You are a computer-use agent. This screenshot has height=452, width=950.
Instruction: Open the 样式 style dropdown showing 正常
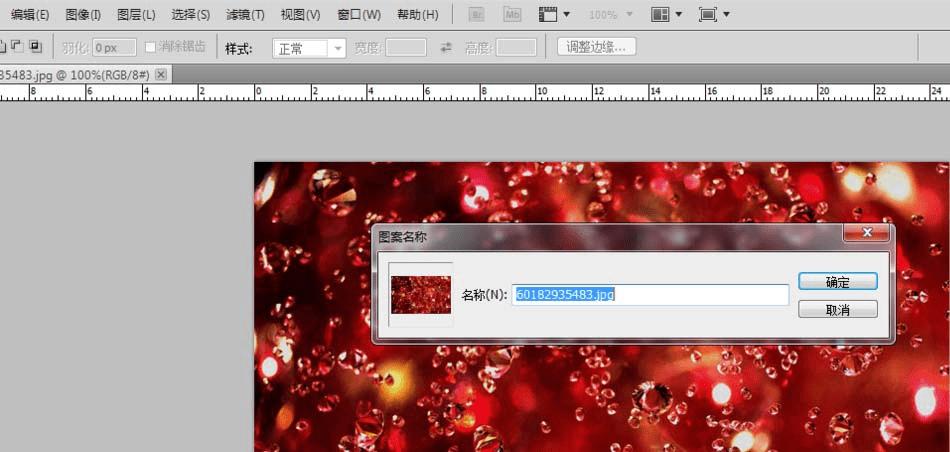point(309,48)
